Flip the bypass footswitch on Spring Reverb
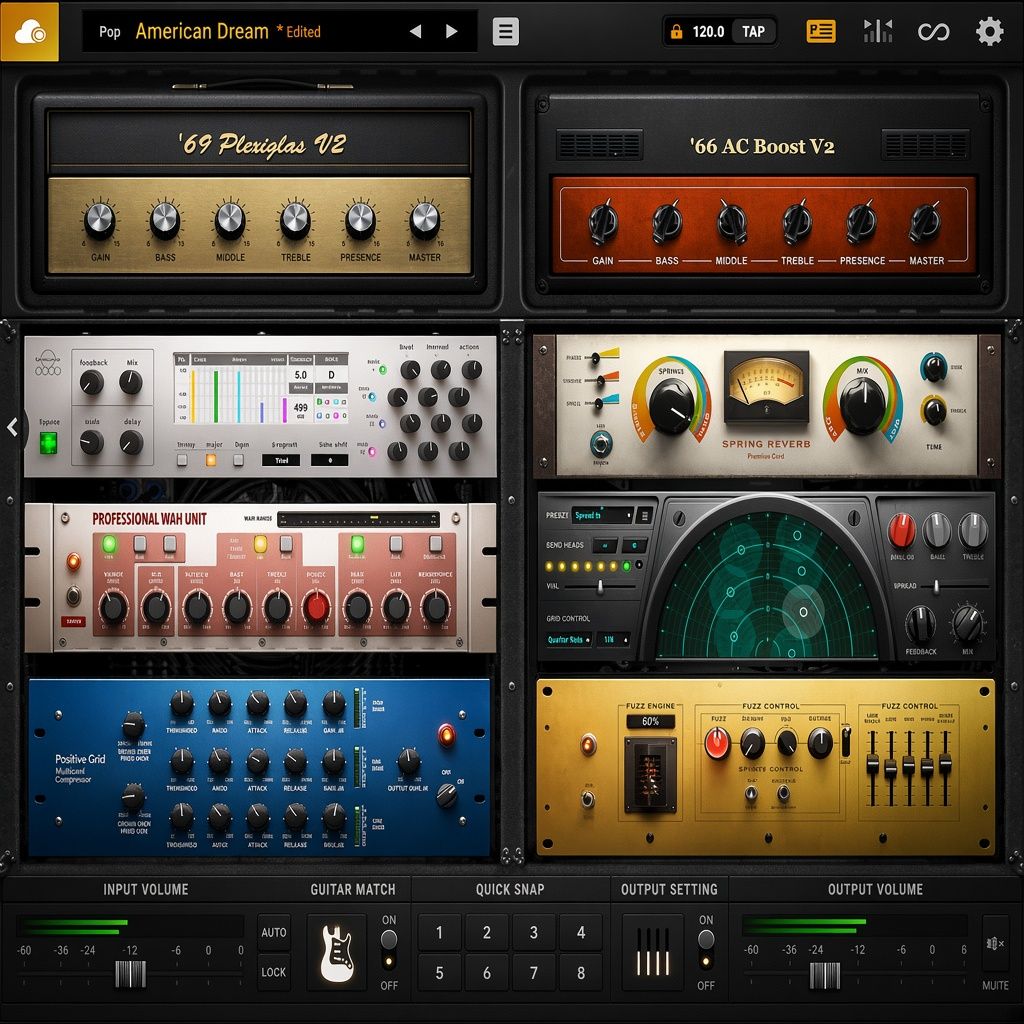Screen dimensions: 1024x1024 pos(601,444)
